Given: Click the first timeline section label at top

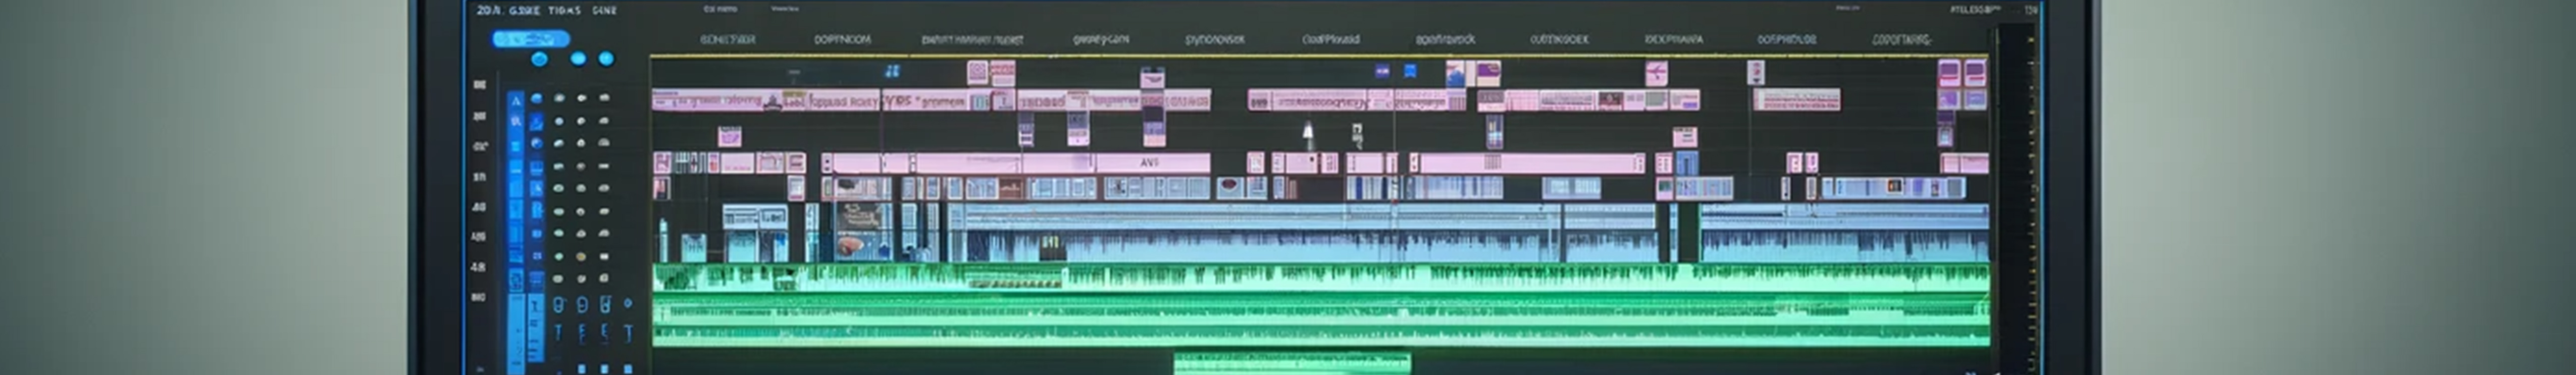Looking at the screenshot, I should pyautogui.click(x=727, y=40).
